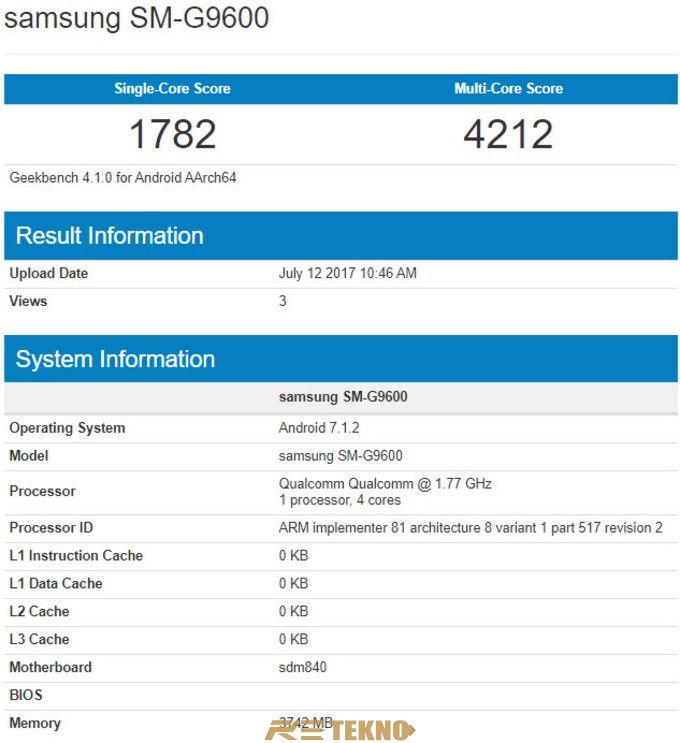Click the samsung SM-G9600 page title
This screenshot has height=743, width=680.
click(136, 18)
